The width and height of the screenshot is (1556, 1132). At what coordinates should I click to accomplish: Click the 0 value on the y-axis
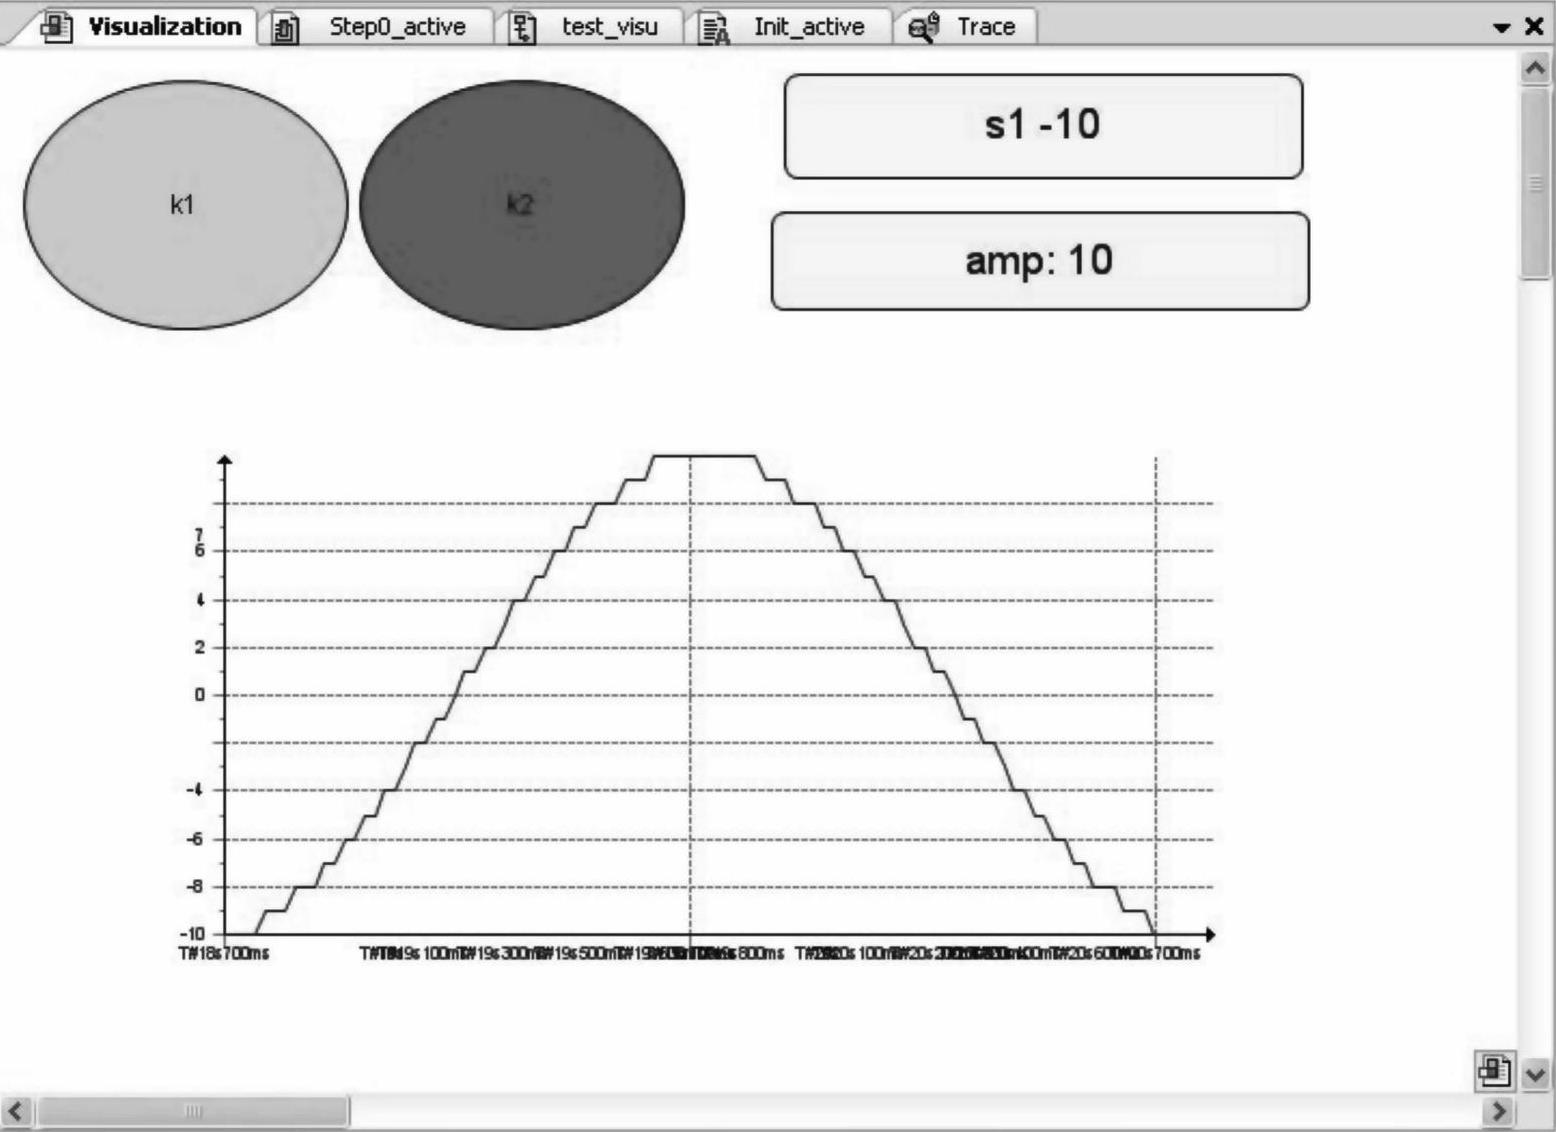[x=200, y=695]
